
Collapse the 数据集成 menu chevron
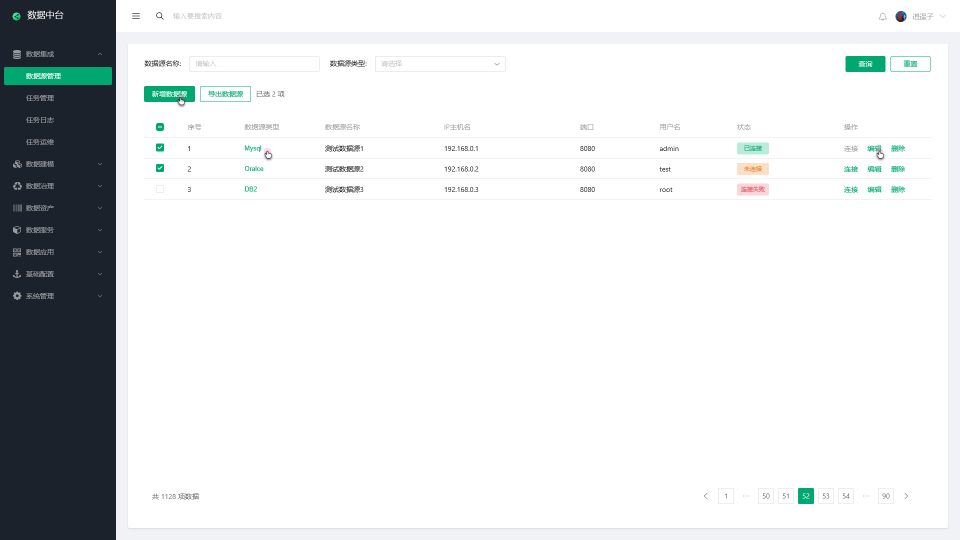point(100,54)
